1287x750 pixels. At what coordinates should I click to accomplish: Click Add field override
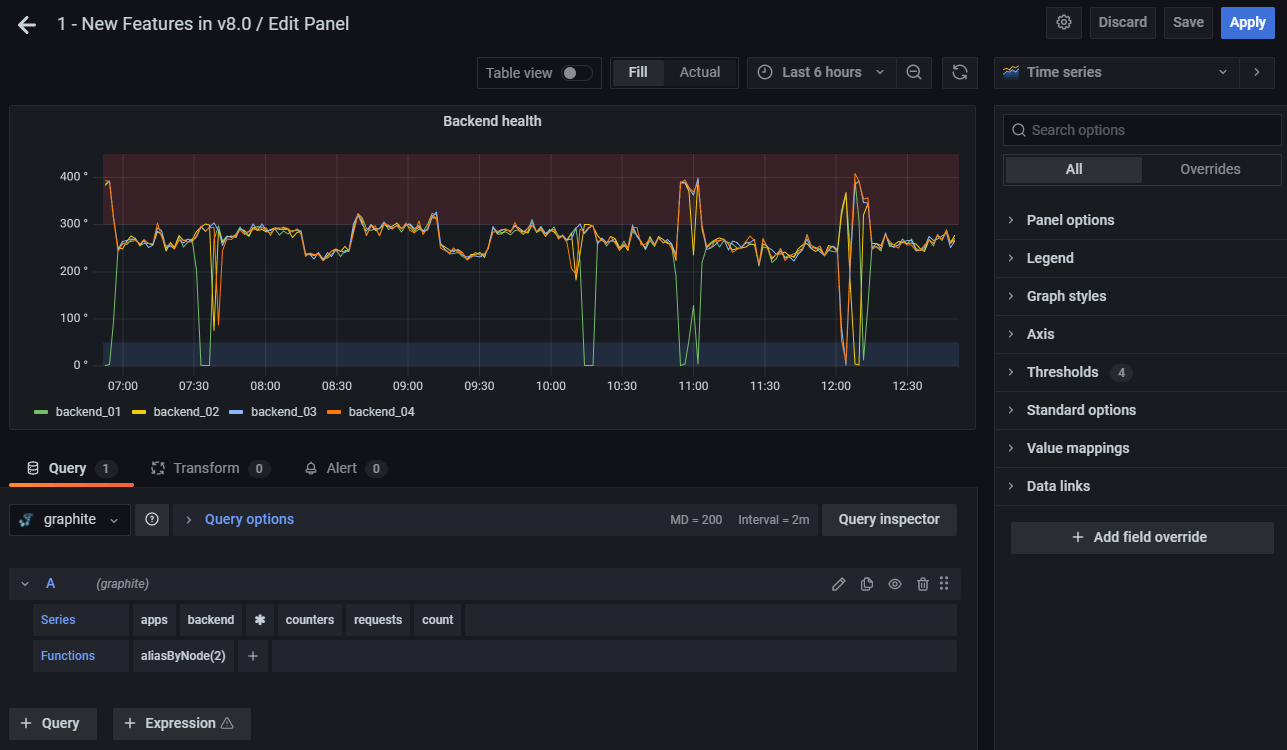tap(1141, 537)
